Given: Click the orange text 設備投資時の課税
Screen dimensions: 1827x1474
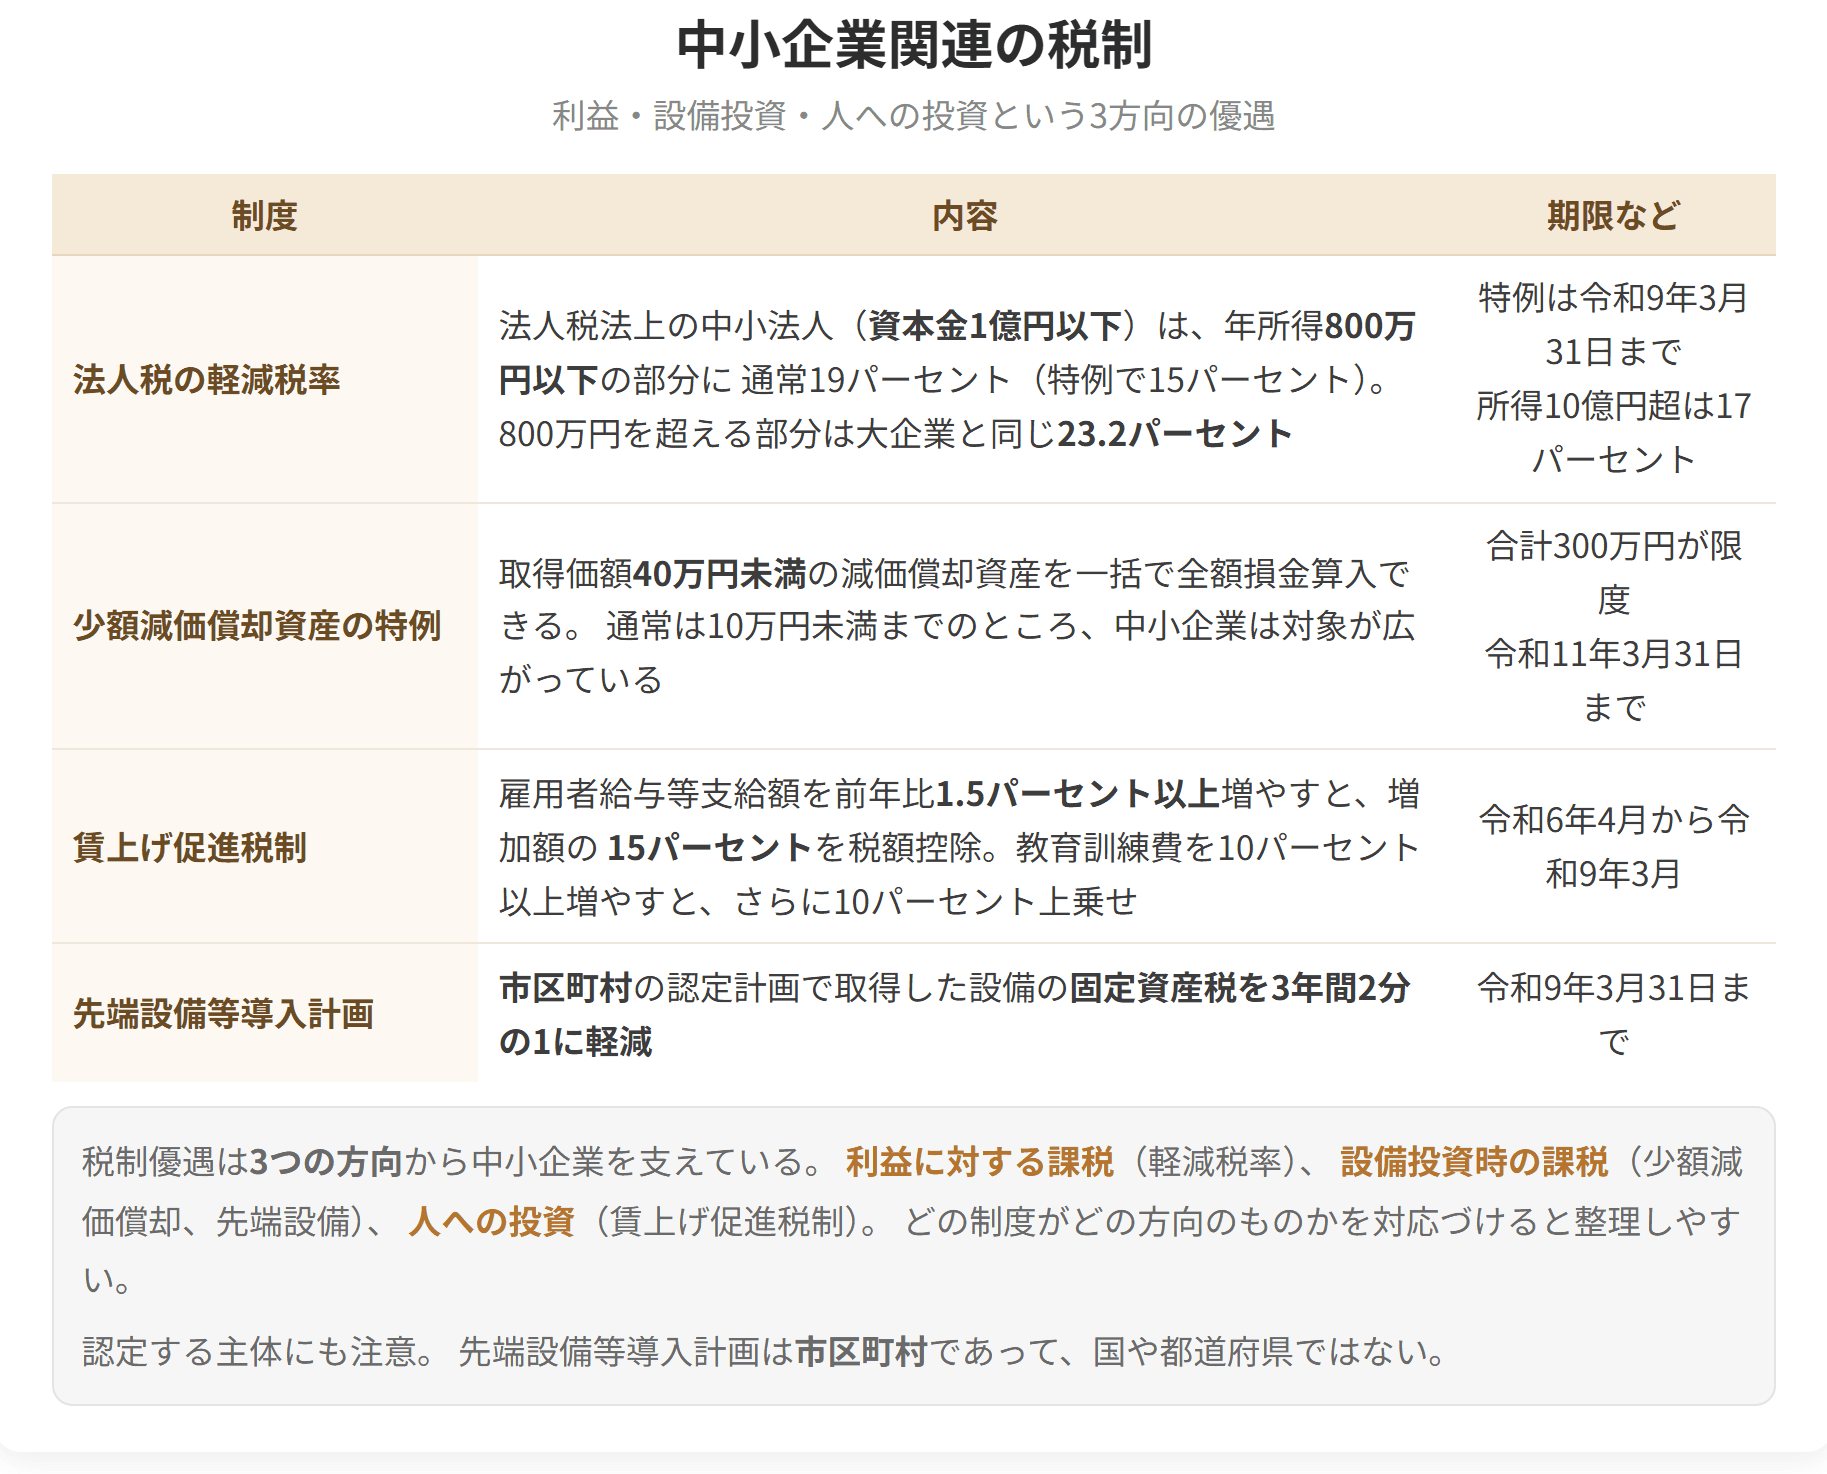Looking at the screenshot, I should tap(1474, 1162).
